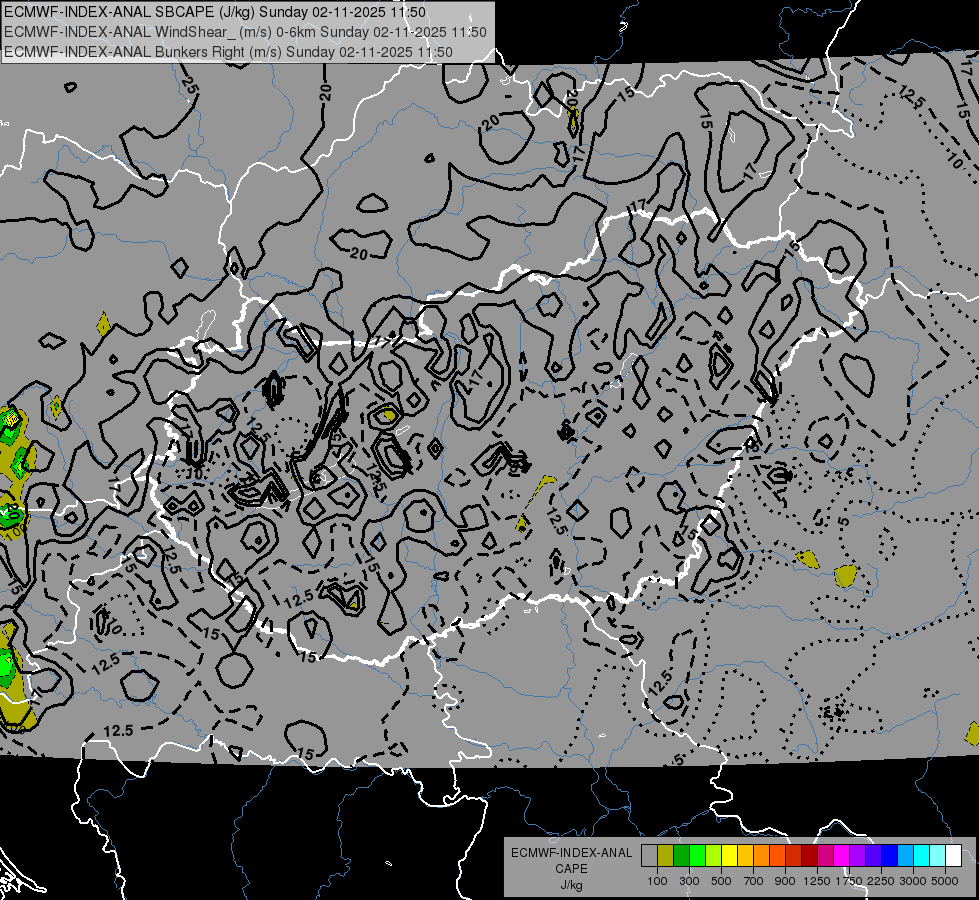Pick the pure blue legend swatch
Image resolution: width=979 pixels, height=900 pixels.
(889, 856)
